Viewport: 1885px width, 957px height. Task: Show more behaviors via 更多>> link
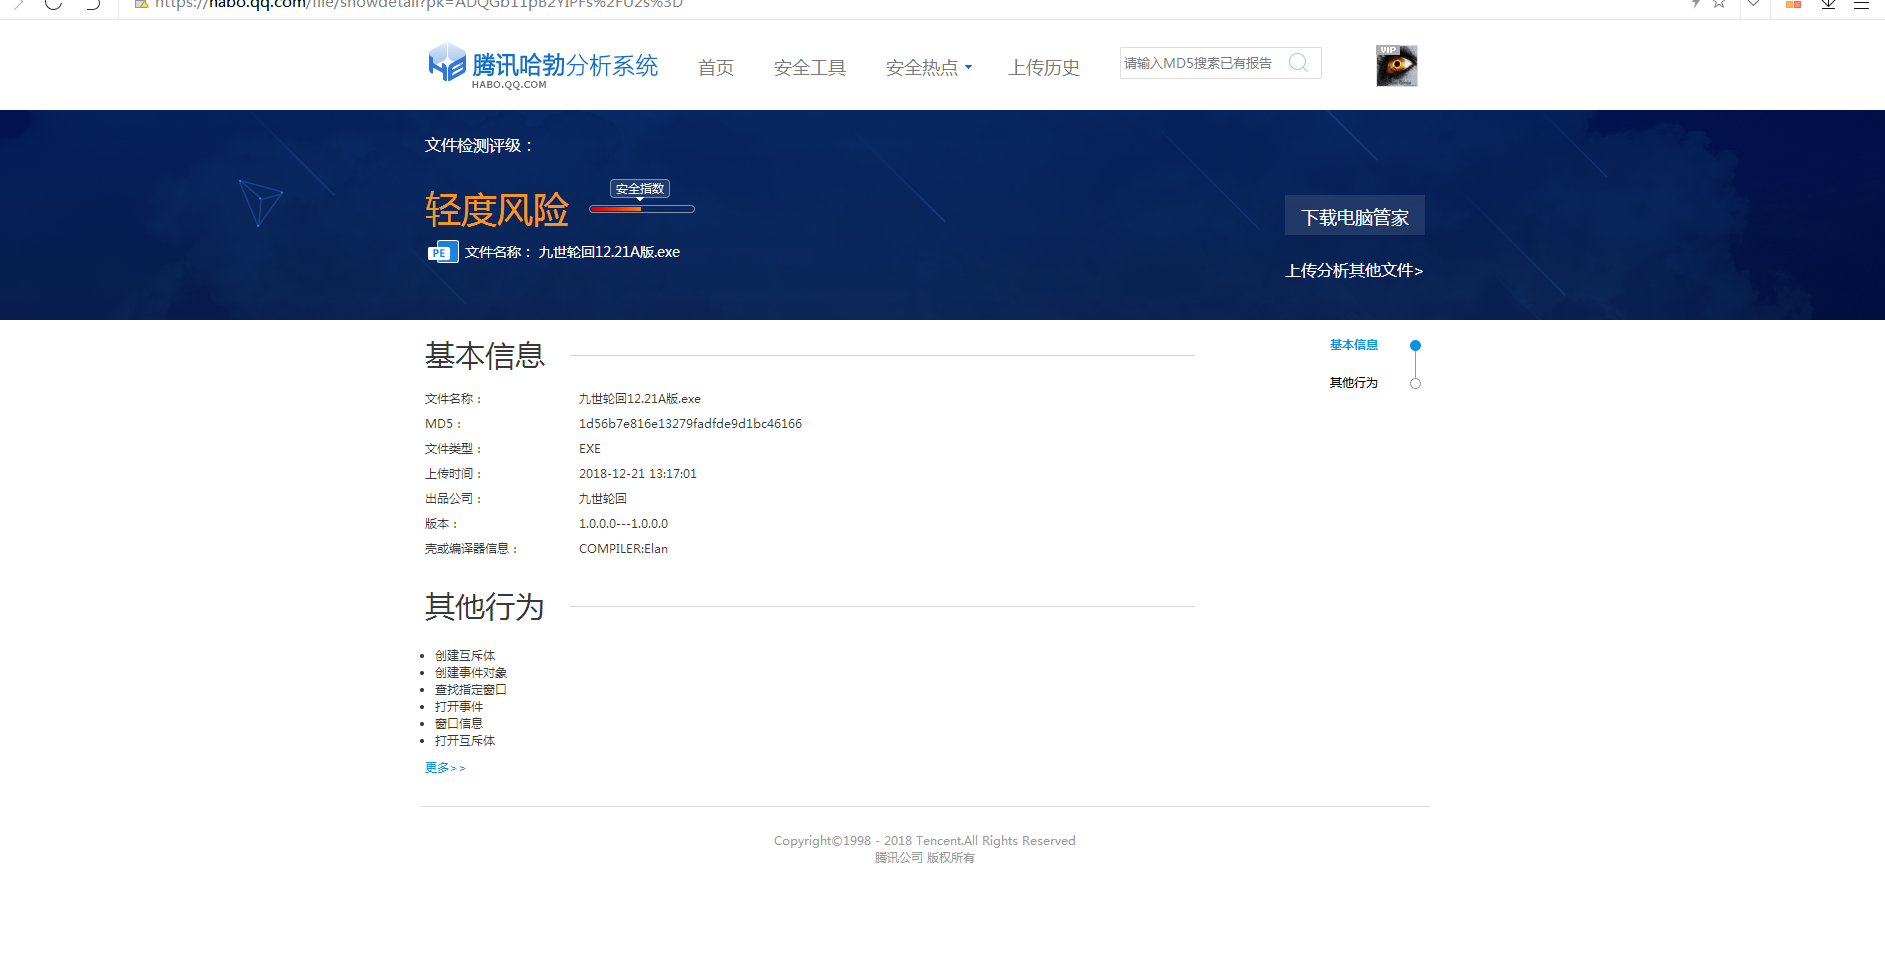445,768
